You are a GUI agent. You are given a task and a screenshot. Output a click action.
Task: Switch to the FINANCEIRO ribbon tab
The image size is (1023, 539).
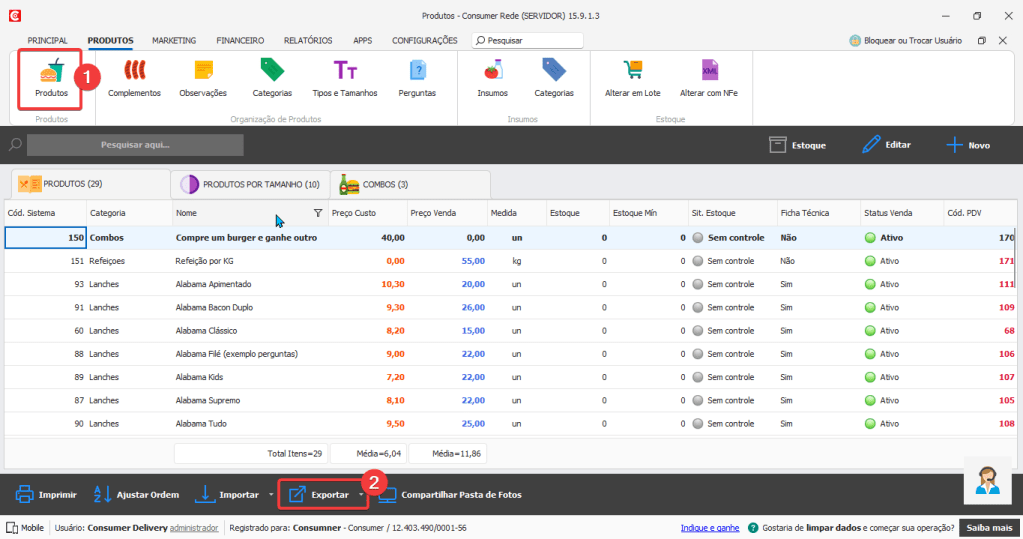240,40
